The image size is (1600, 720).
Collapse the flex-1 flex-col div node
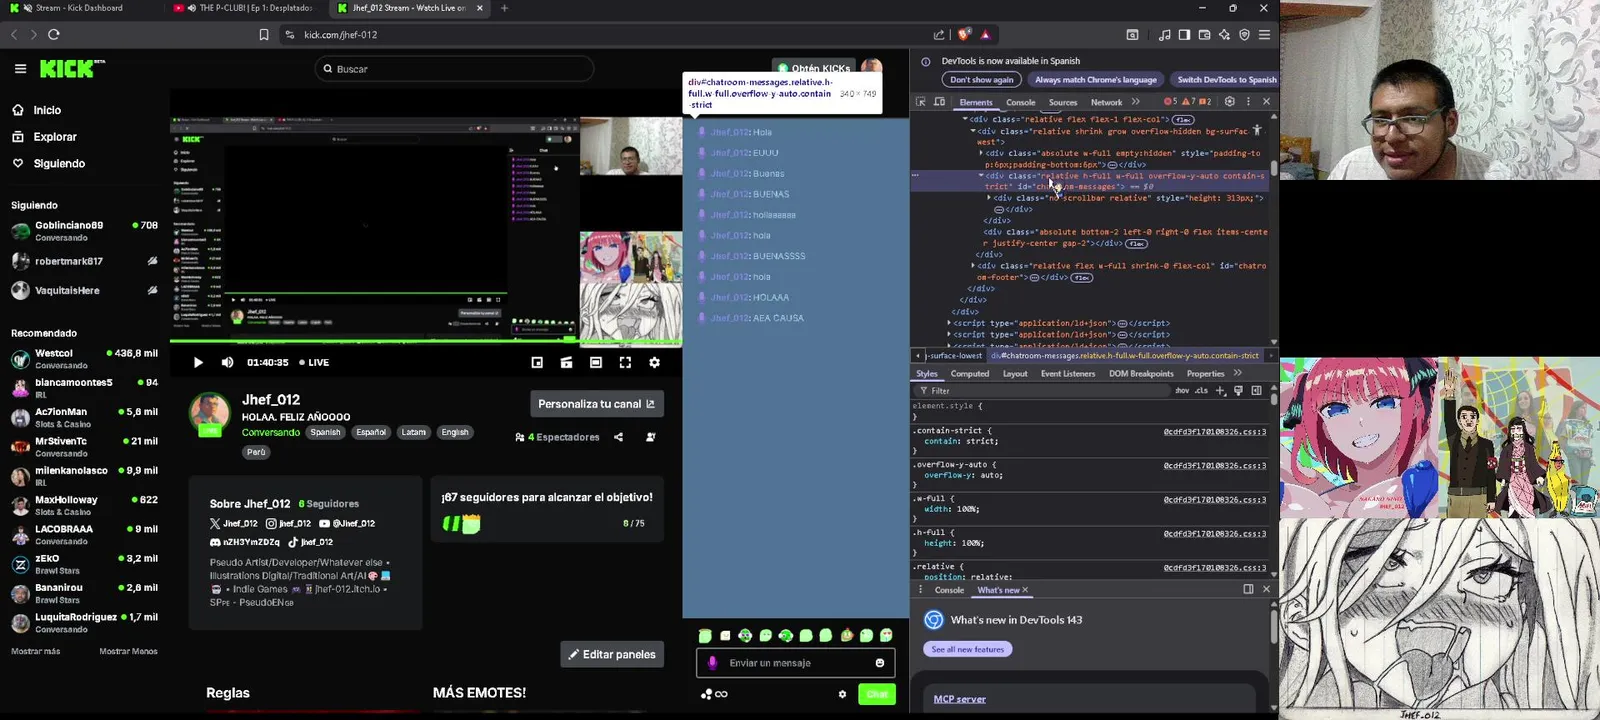(965, 119)
